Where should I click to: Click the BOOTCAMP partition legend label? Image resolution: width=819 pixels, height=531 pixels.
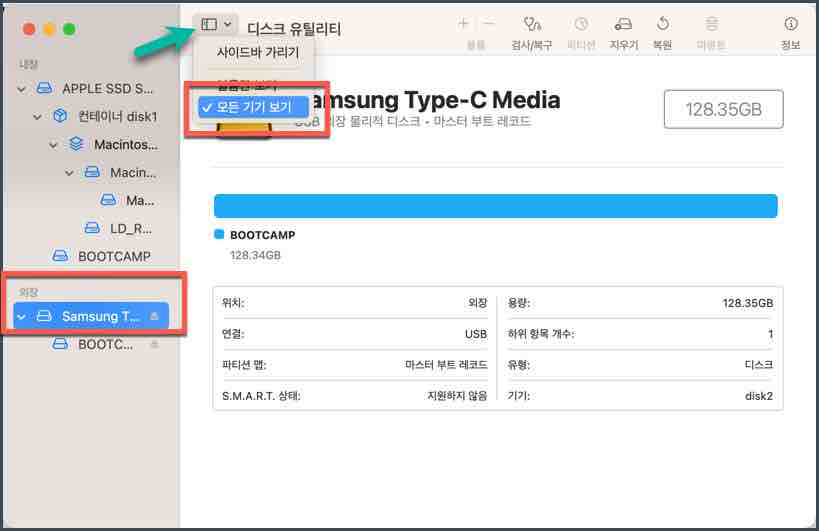262,235
